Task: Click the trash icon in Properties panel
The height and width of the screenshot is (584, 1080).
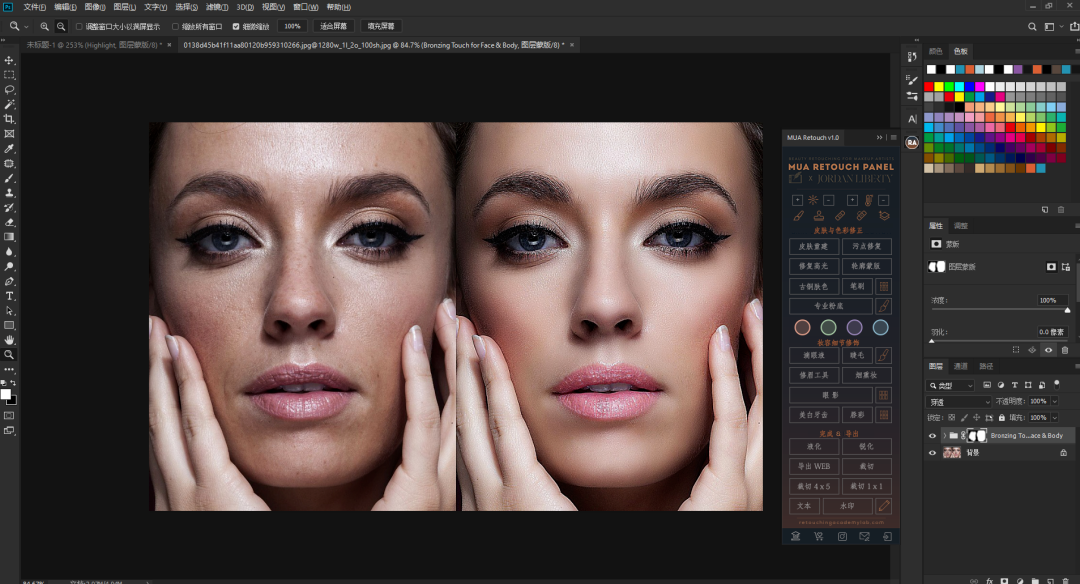Action: coord(1064,350)
